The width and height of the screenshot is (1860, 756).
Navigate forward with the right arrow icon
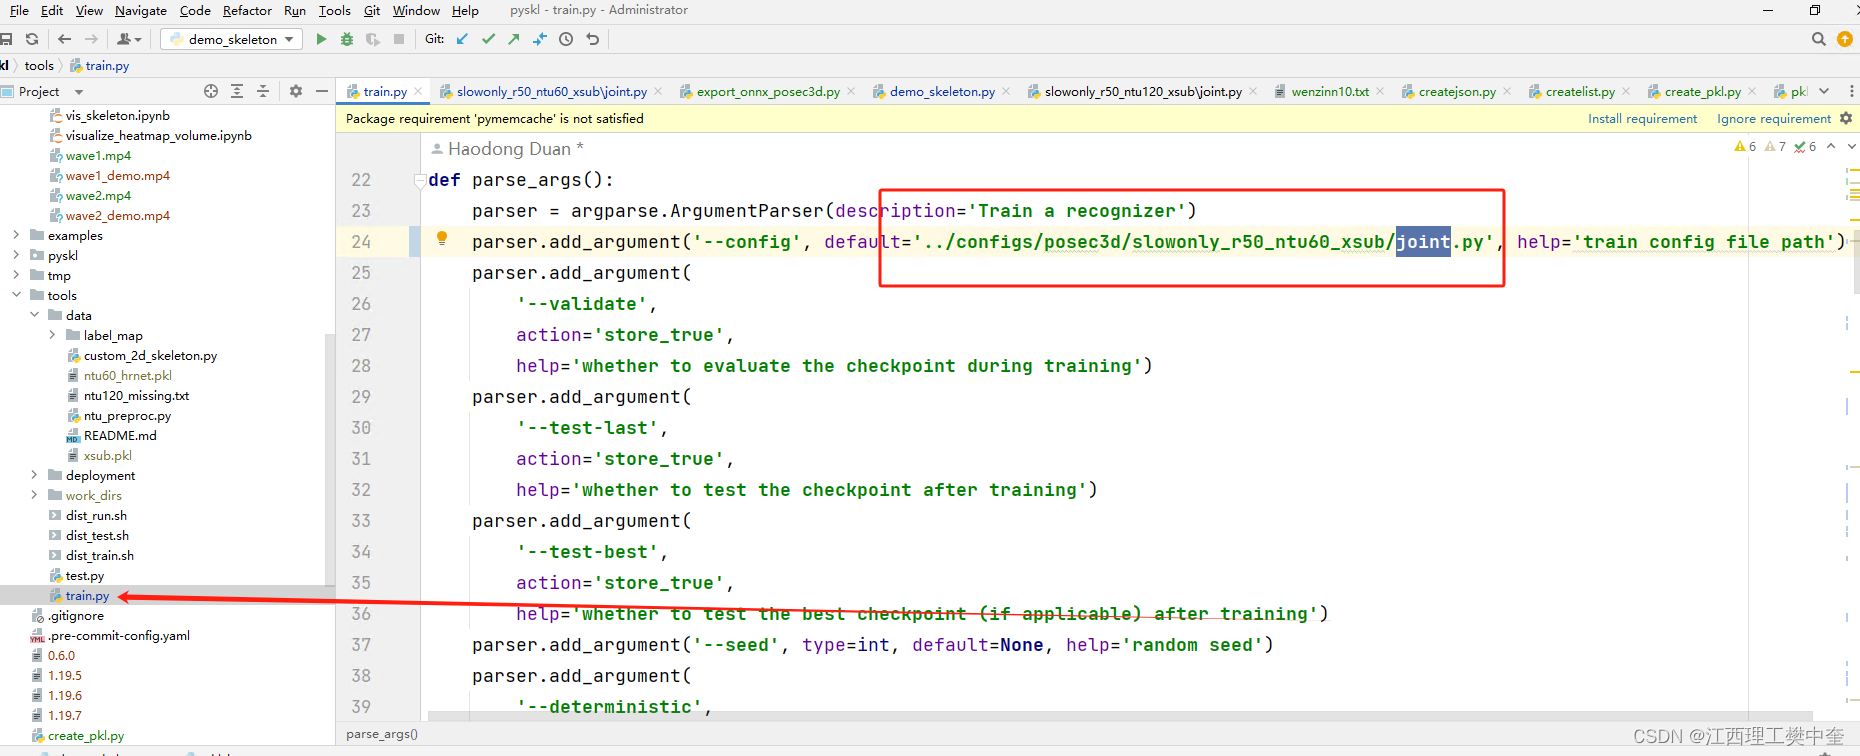[x=91, y=39]
